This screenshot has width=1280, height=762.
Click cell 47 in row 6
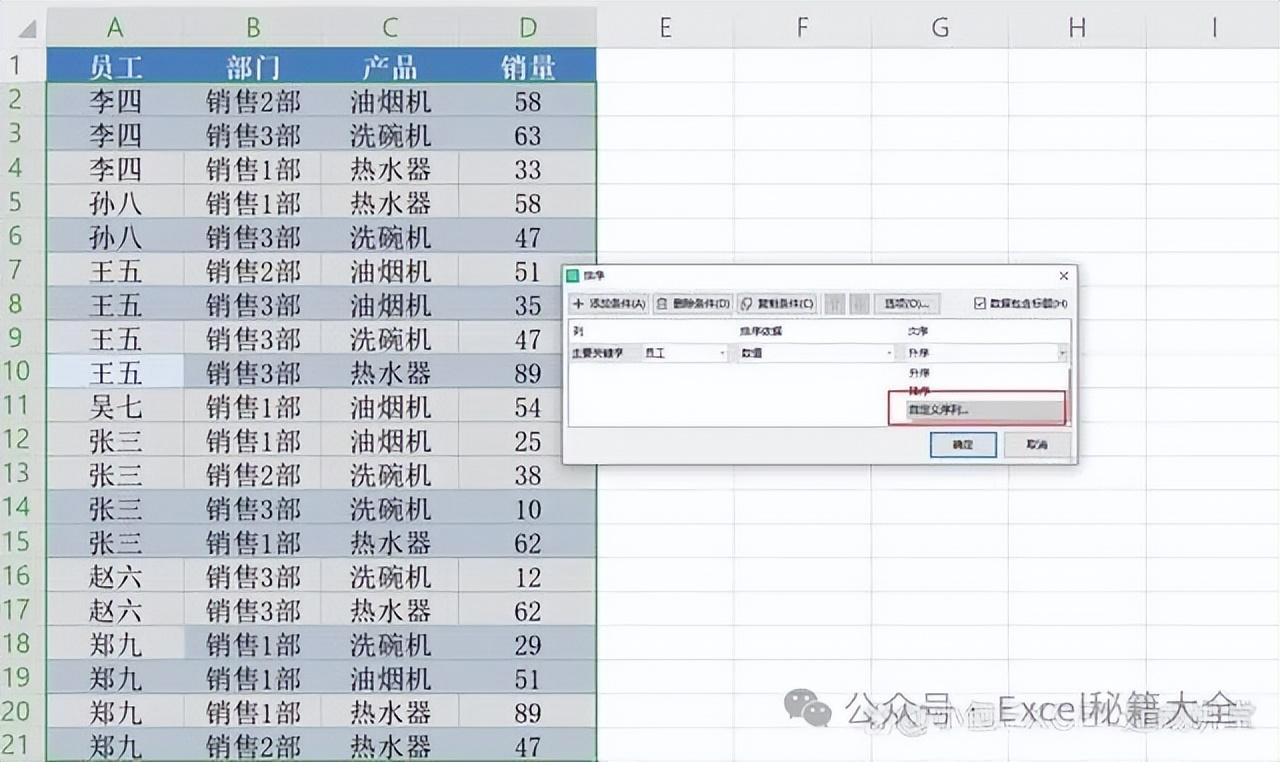point(528,236)
